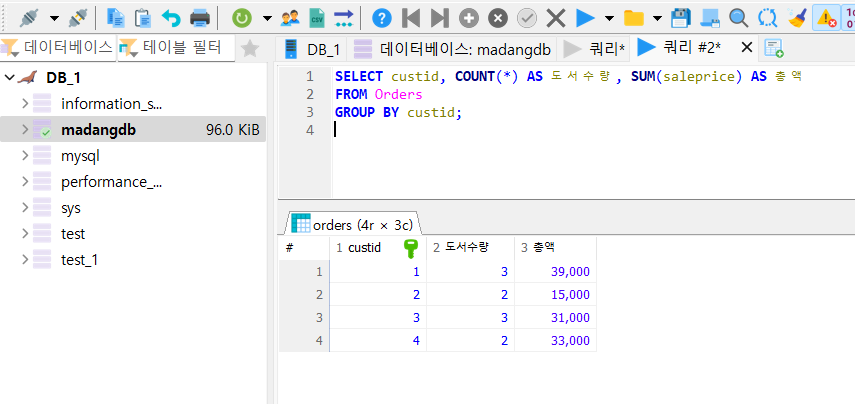Post changes with the check circle icon
Screen dimensions: 855x404
pyautogui.click(x=527, y=19)
